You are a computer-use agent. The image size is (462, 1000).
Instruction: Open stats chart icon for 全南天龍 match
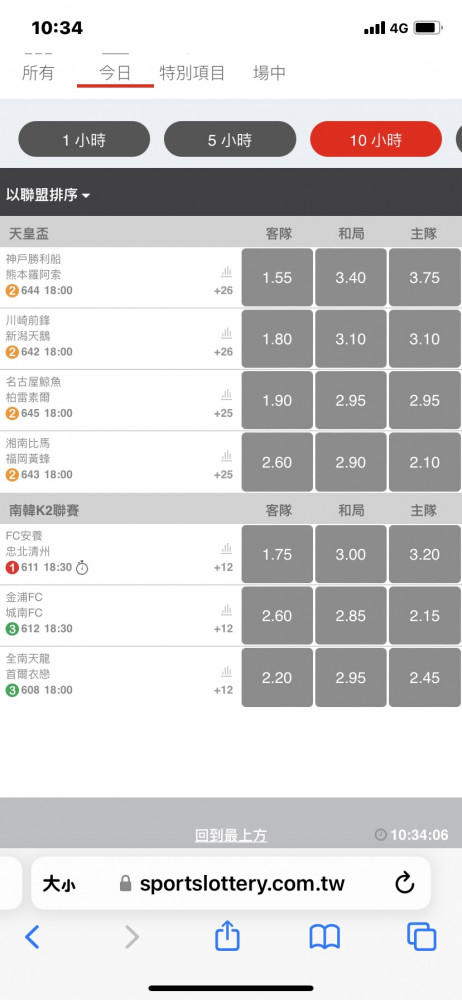(x=227, y=672)
